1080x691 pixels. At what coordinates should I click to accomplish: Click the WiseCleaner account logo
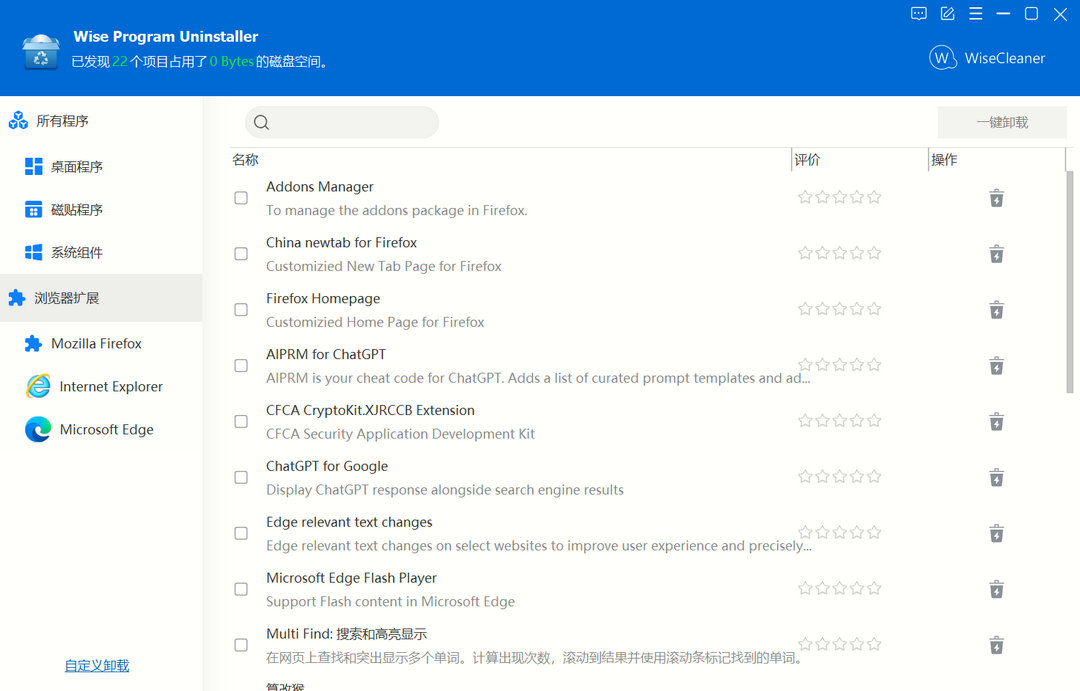(942, 57)
